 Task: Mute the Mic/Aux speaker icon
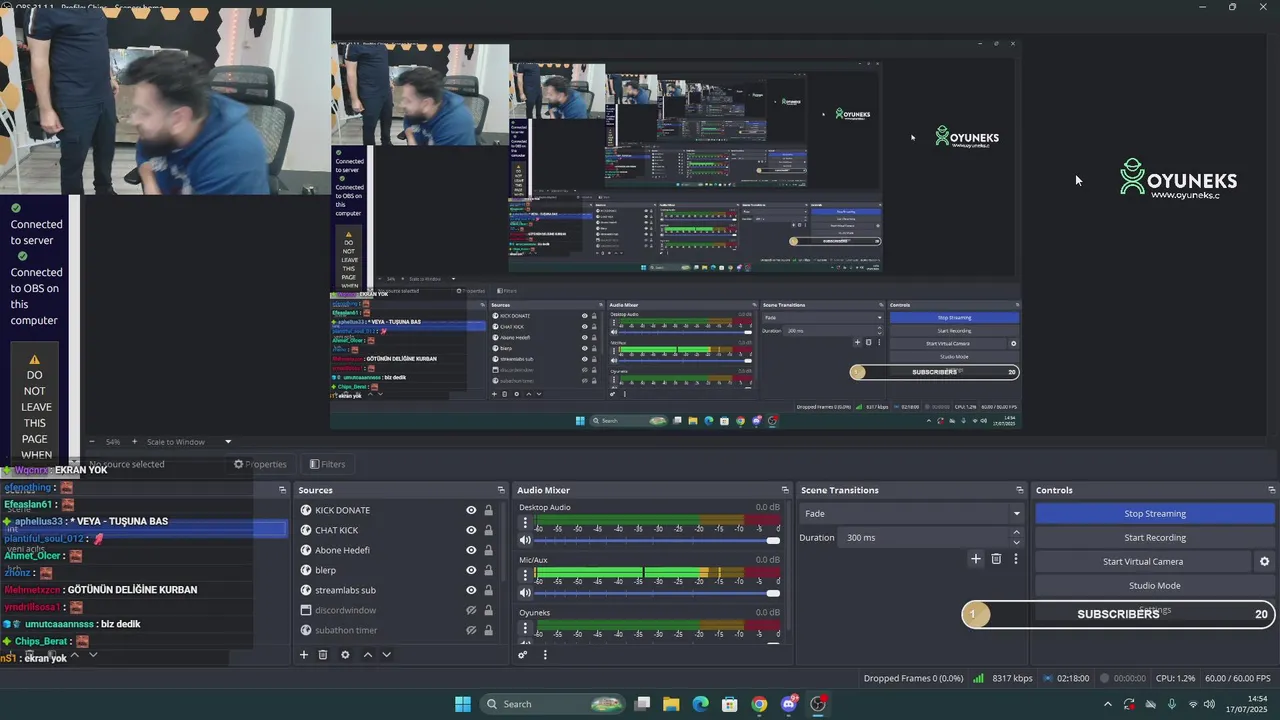[x=525, y=593]
